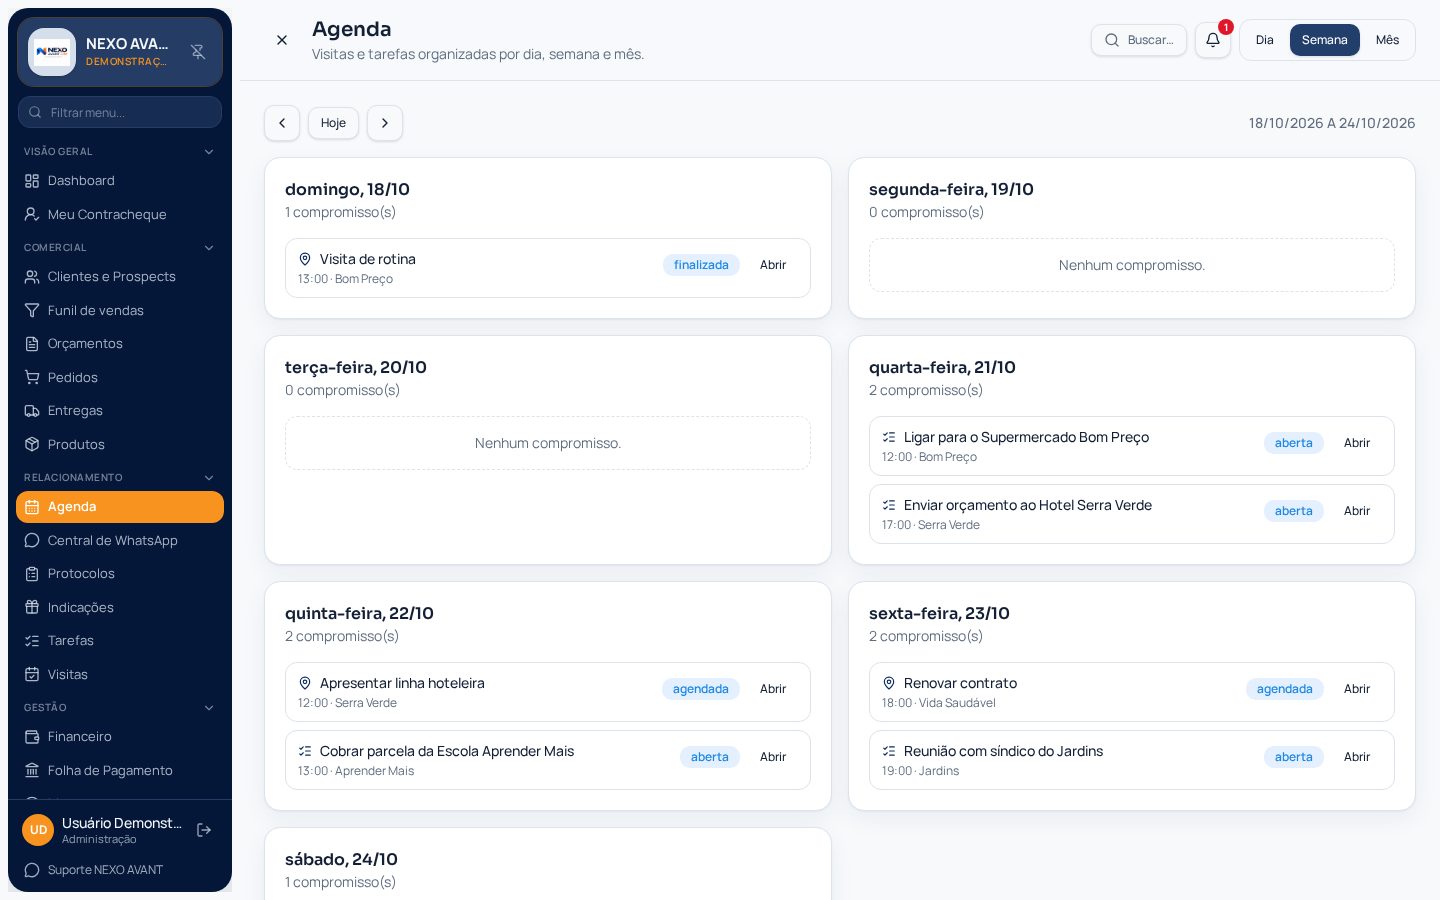Jump to today with the Hoje button
Screen dimensions: 1440x900
tap(333, 123)
